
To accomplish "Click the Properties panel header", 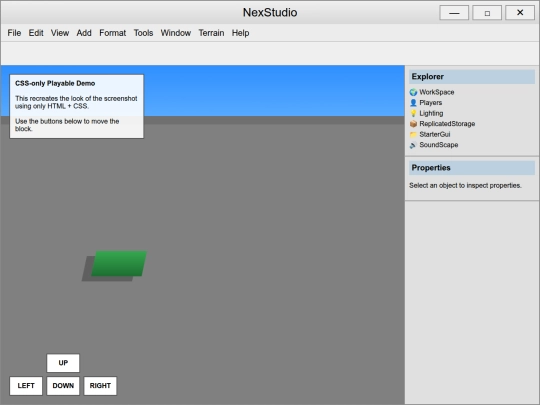I will click(472, 168).
